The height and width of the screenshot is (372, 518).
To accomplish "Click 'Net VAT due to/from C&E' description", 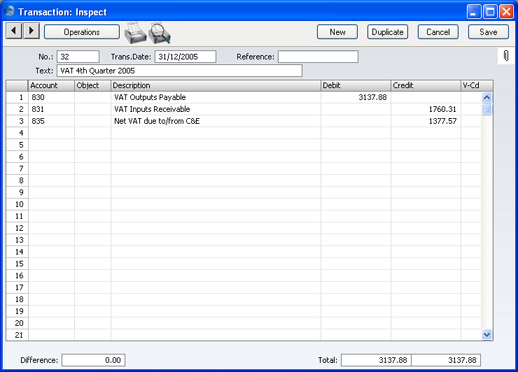I will [x=157, y=121].
